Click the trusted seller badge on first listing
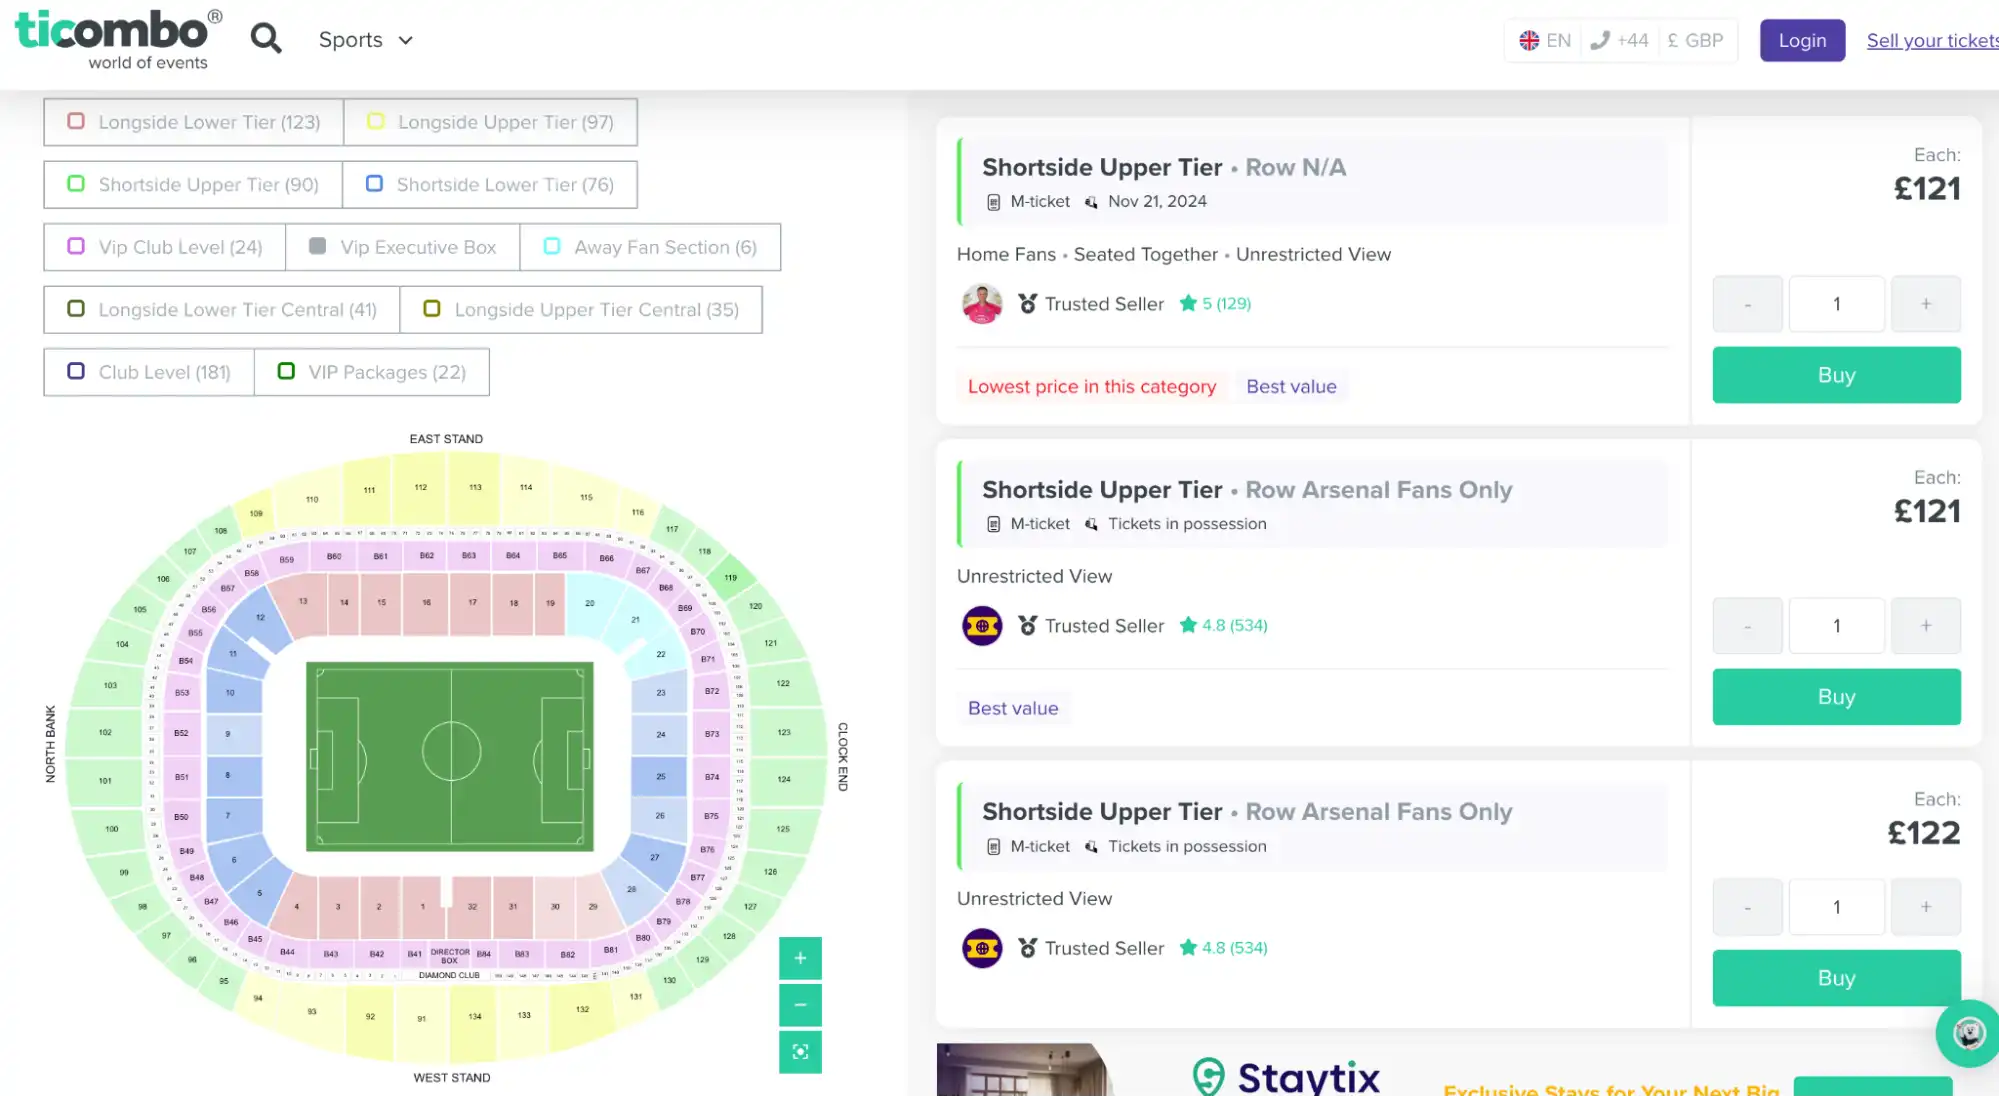 coord(1027,303)
